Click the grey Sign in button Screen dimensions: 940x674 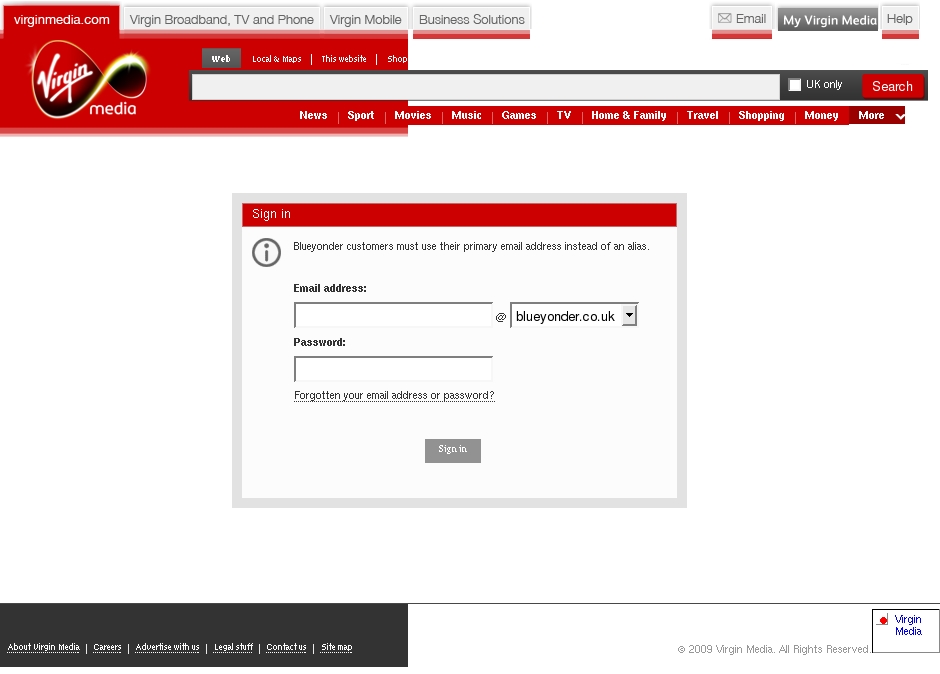point(453,450)
